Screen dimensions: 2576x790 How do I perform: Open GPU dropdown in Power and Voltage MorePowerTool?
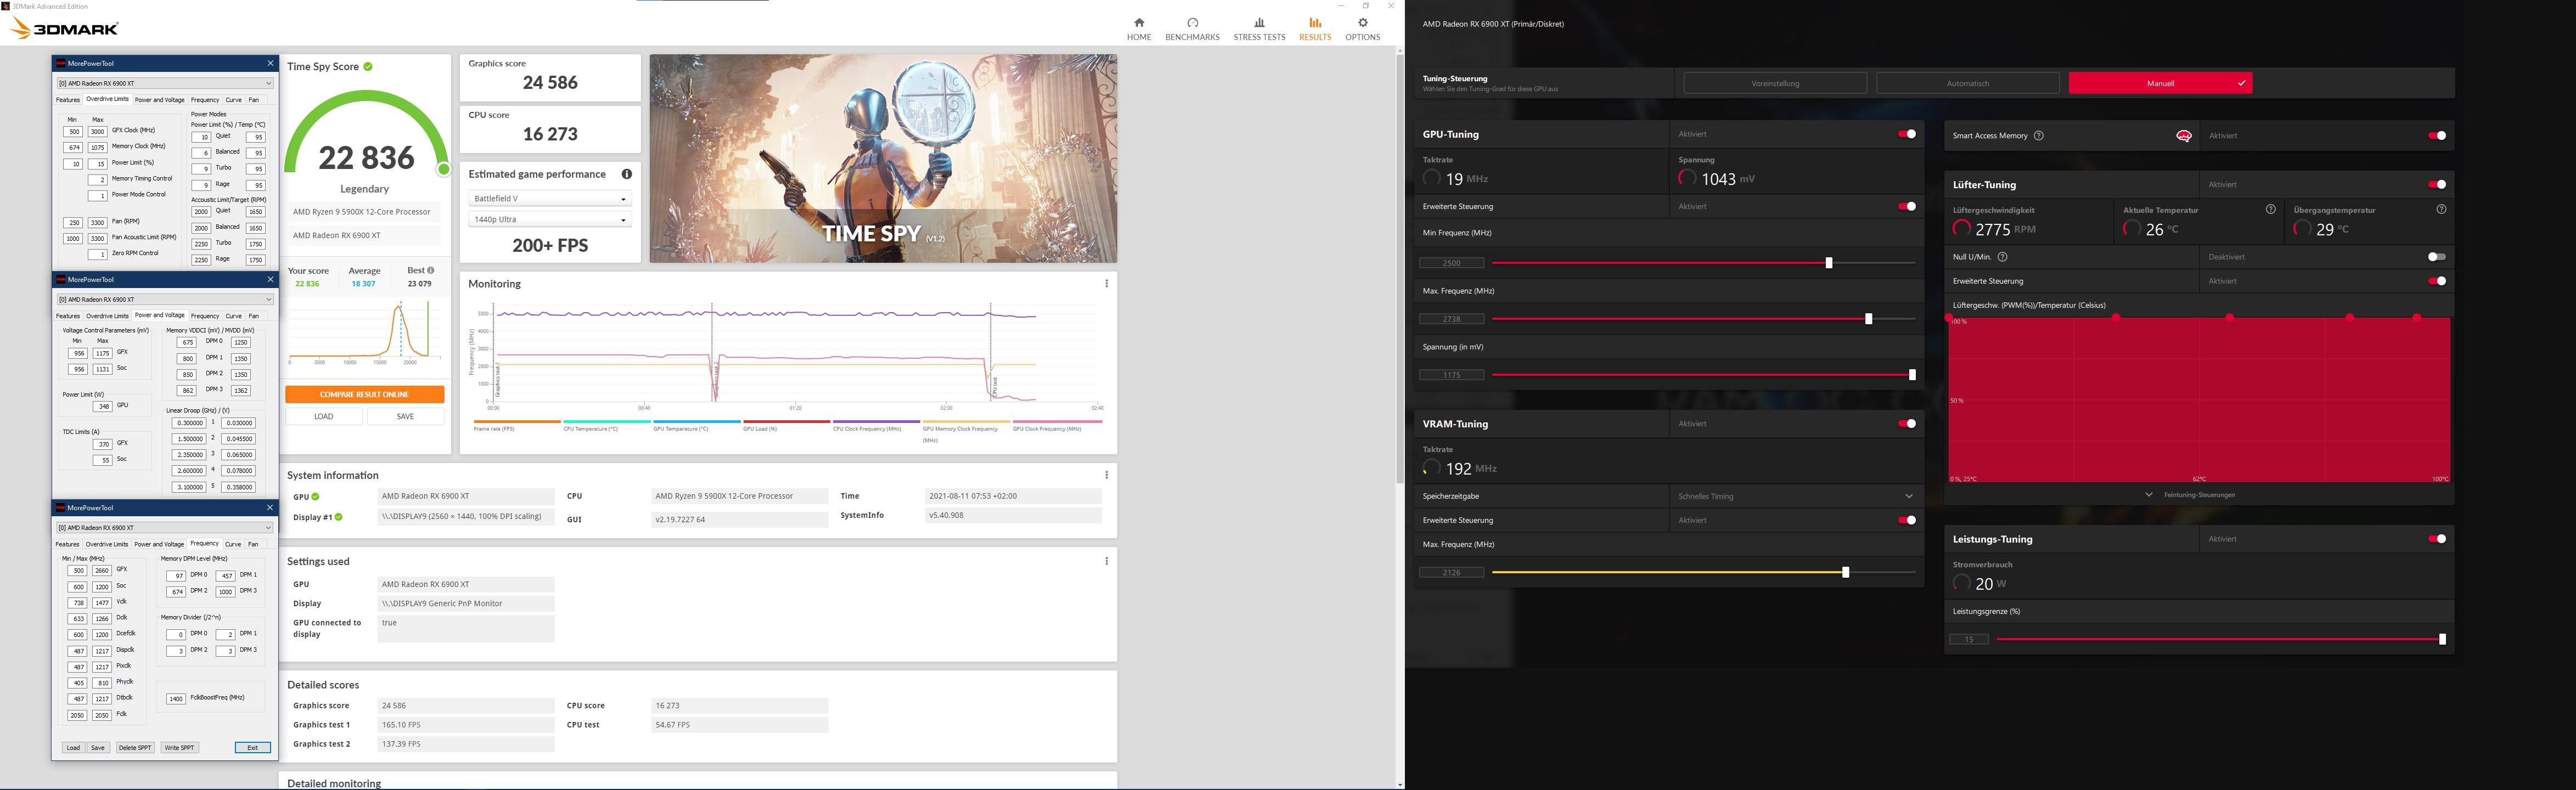pyautogui.click(x=165, y=299)
